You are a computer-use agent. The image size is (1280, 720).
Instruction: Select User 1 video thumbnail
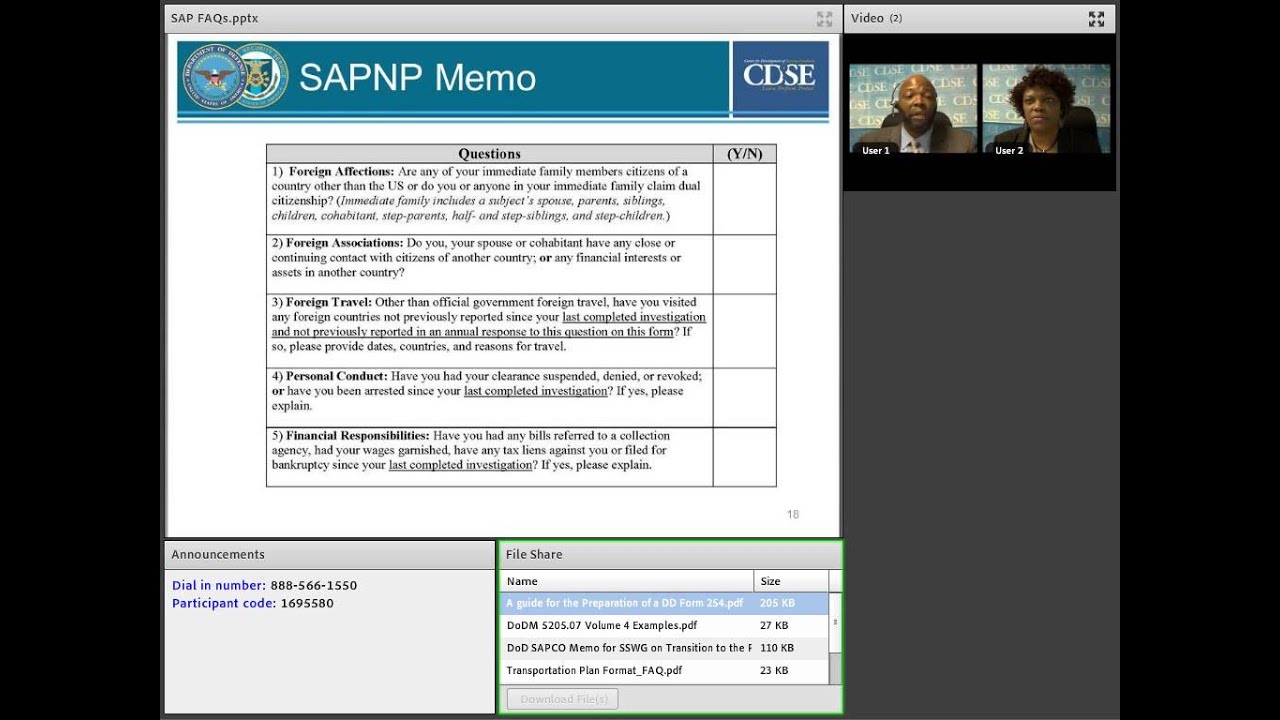(x=914, y=108)
